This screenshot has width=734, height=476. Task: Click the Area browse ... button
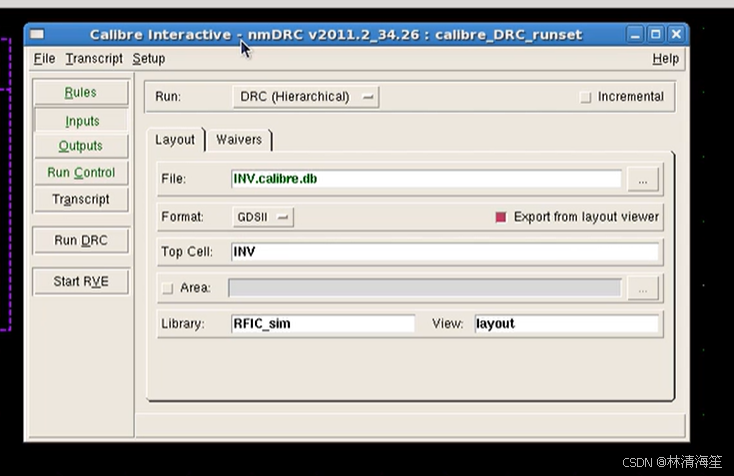tap(643, 289)
